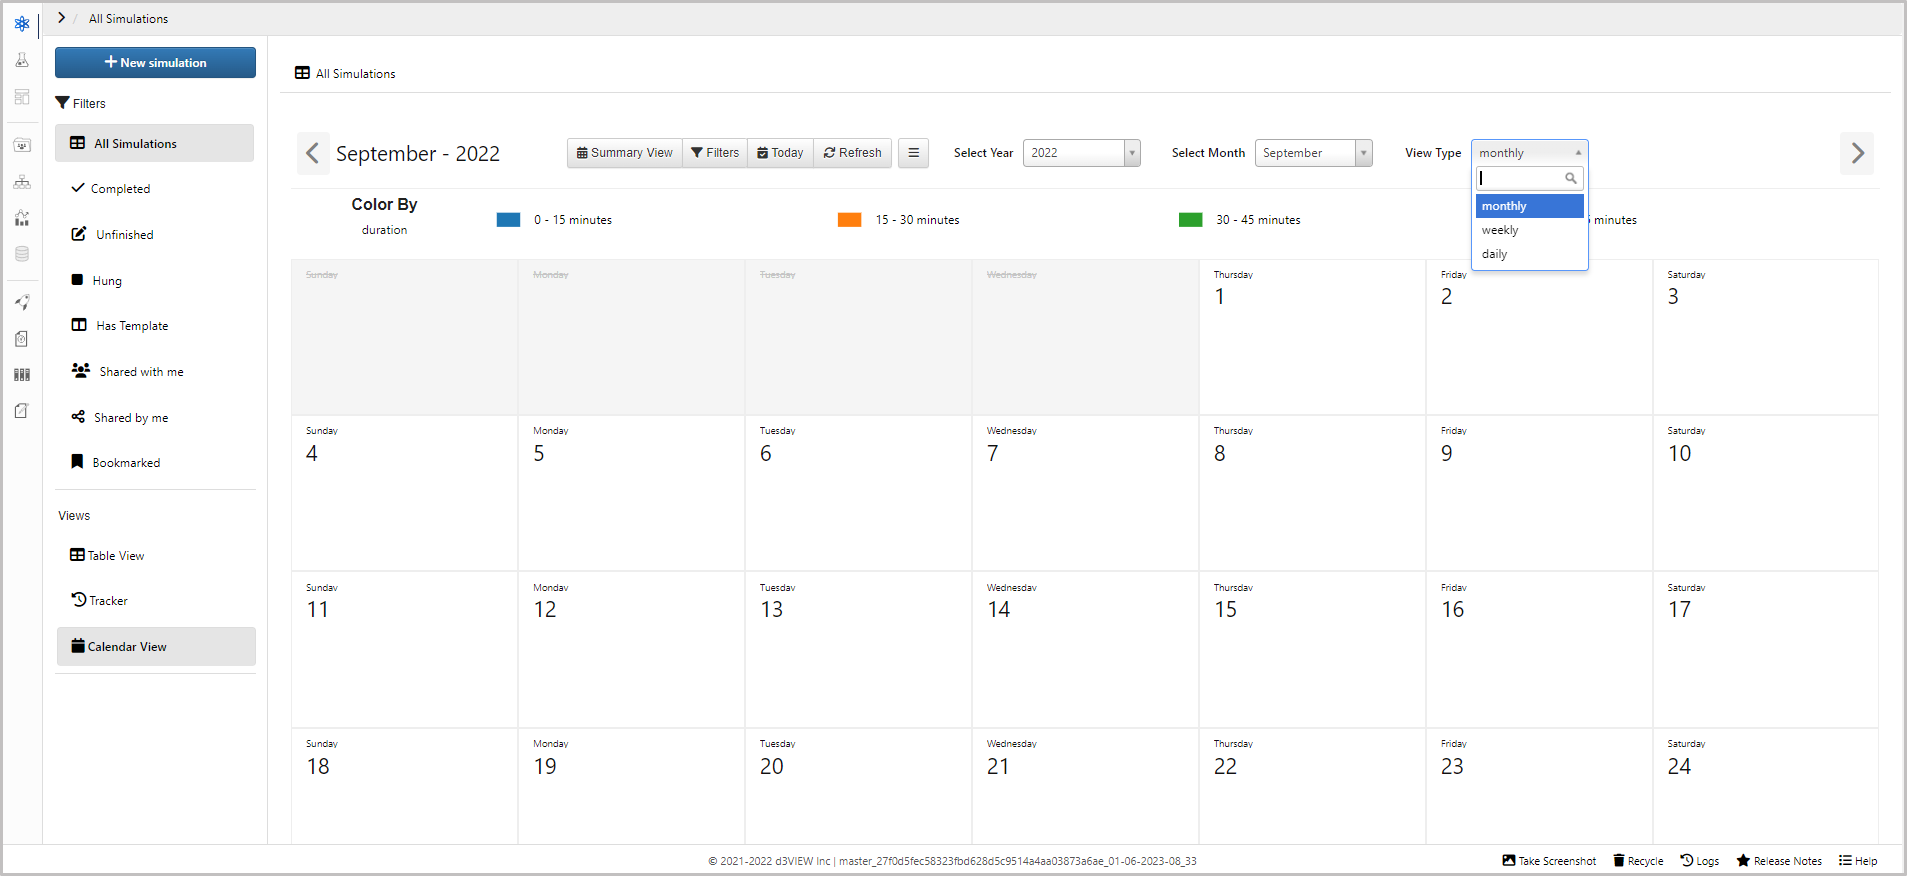The width and height of the screenshot is (1907, 876).
Task: Switch to Summary View
Action: 625,153
